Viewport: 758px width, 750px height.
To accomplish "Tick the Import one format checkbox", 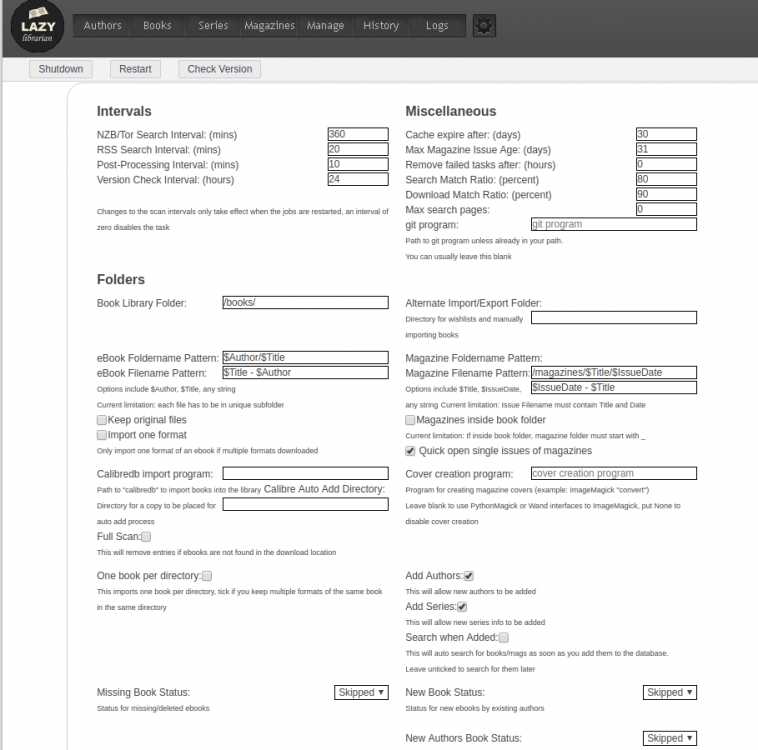I will coord(102,435).
